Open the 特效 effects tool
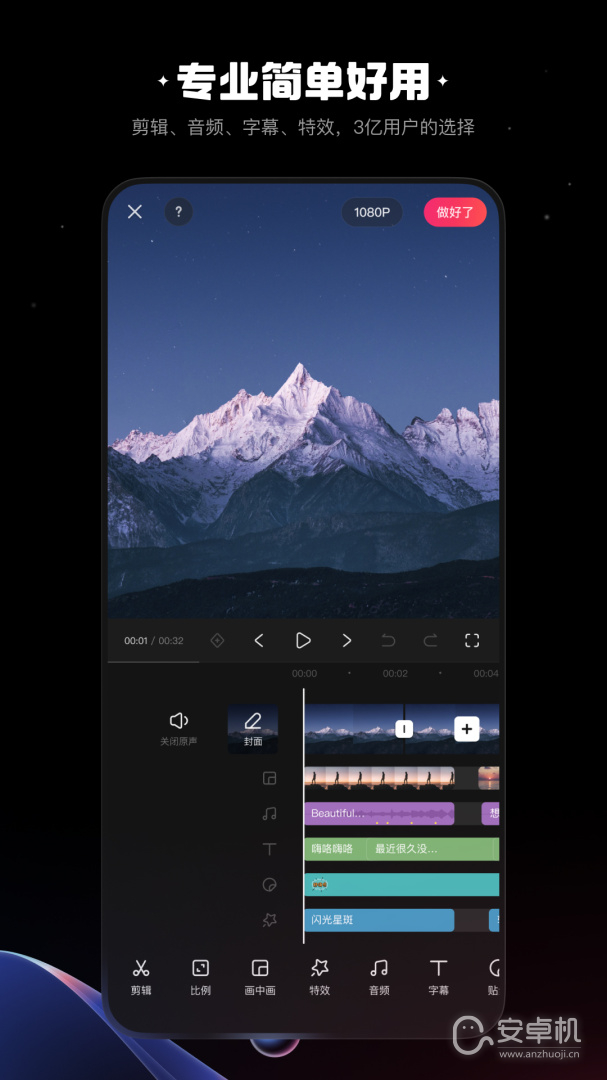The height and width of the screenshot is (1080, 607). [320, 977]
